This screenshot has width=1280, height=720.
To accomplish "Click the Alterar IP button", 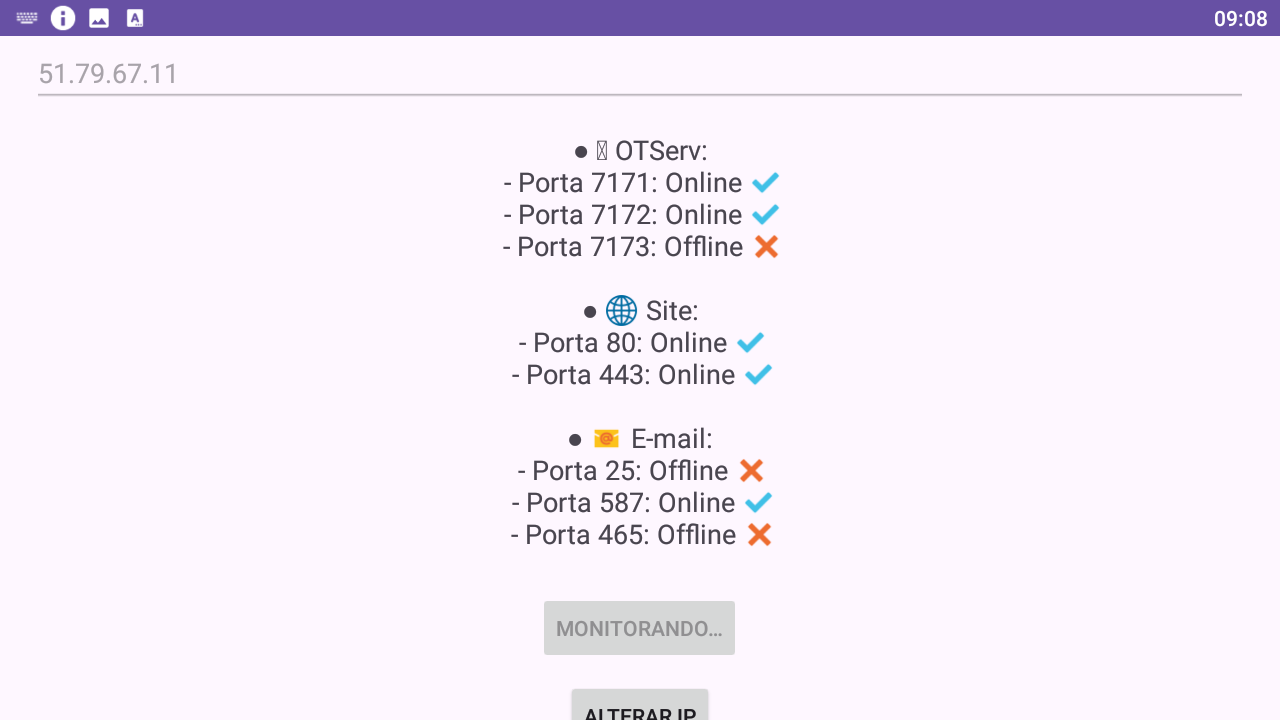I will [640, 705].
